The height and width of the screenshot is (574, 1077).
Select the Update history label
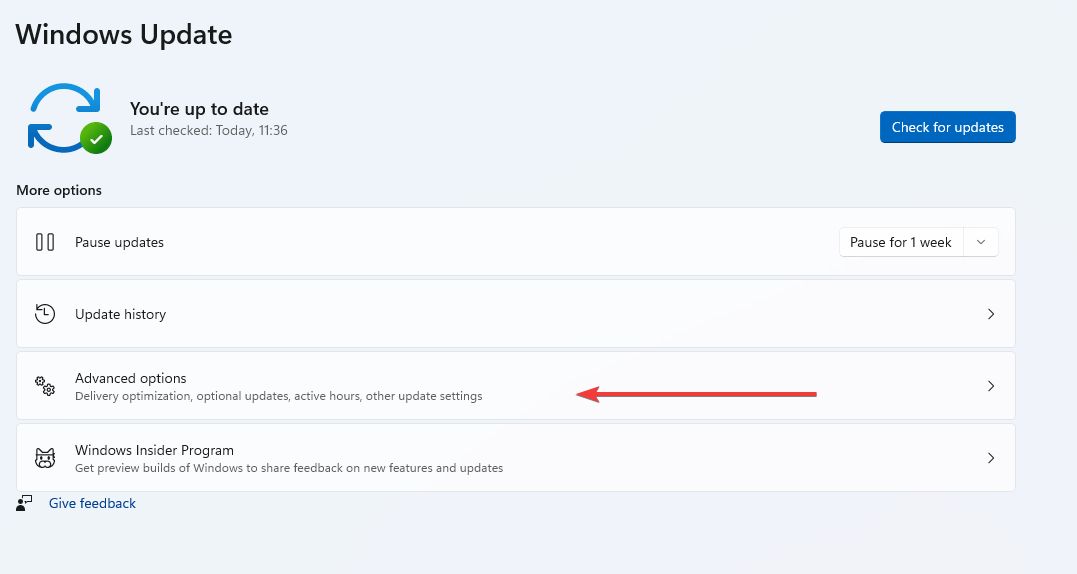[x=120, y=314]
